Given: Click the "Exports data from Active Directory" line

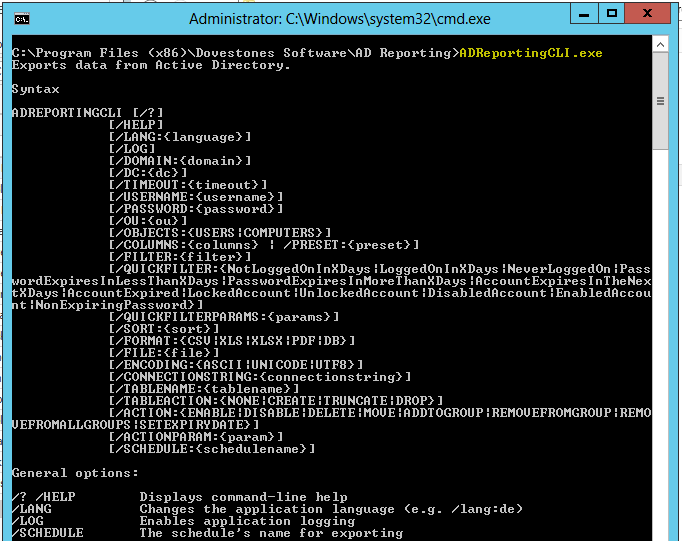Looking at the screenshot, I should [151, 65].
